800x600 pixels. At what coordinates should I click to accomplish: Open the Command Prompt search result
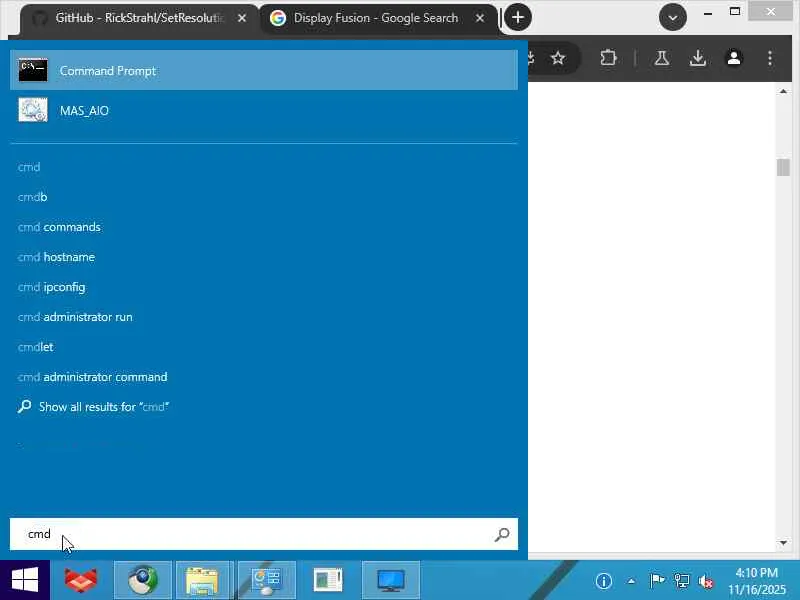point(264,70)
